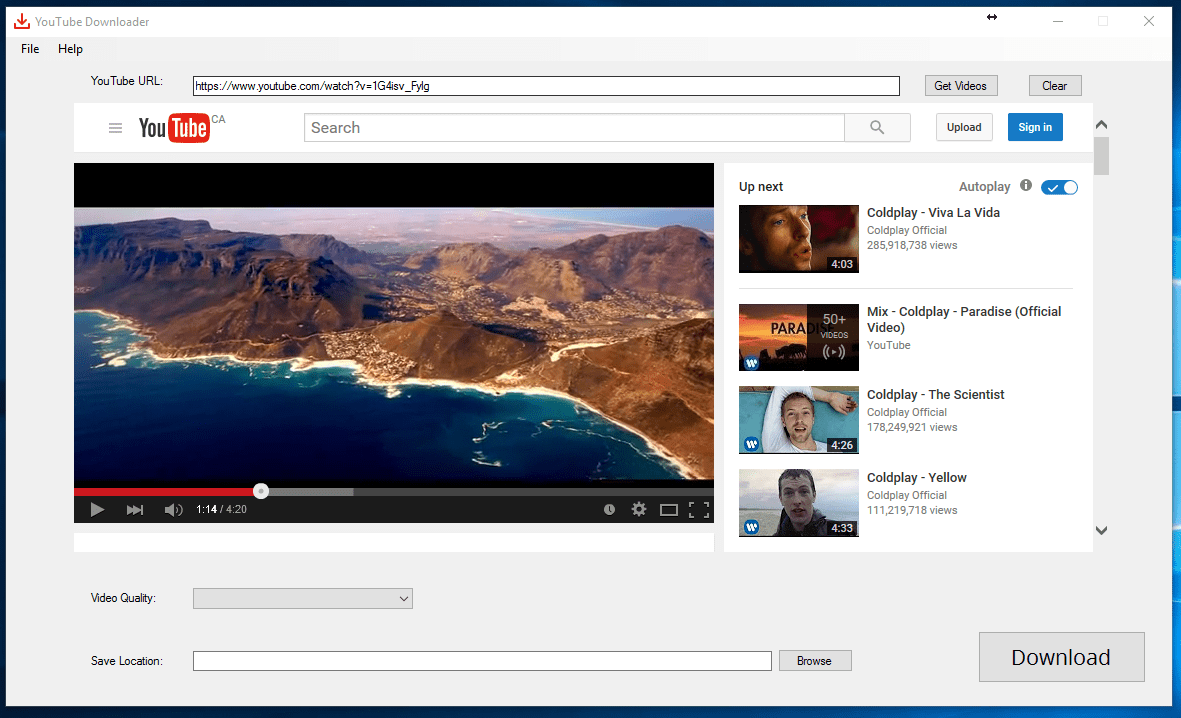Screen dimensions: 1181x718
Task: Click the search magnifier icon
Action: point(877,127)
